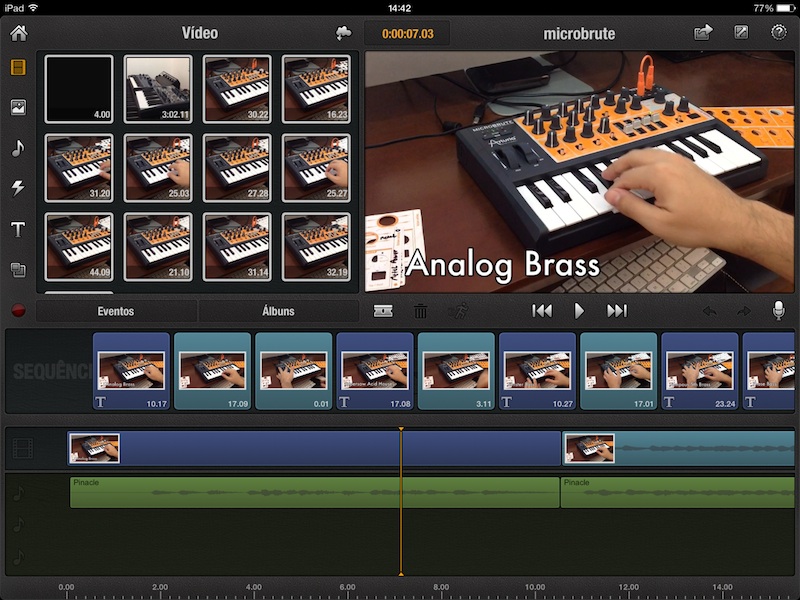Open the photos library icon
800x600 pixels.
18,107
